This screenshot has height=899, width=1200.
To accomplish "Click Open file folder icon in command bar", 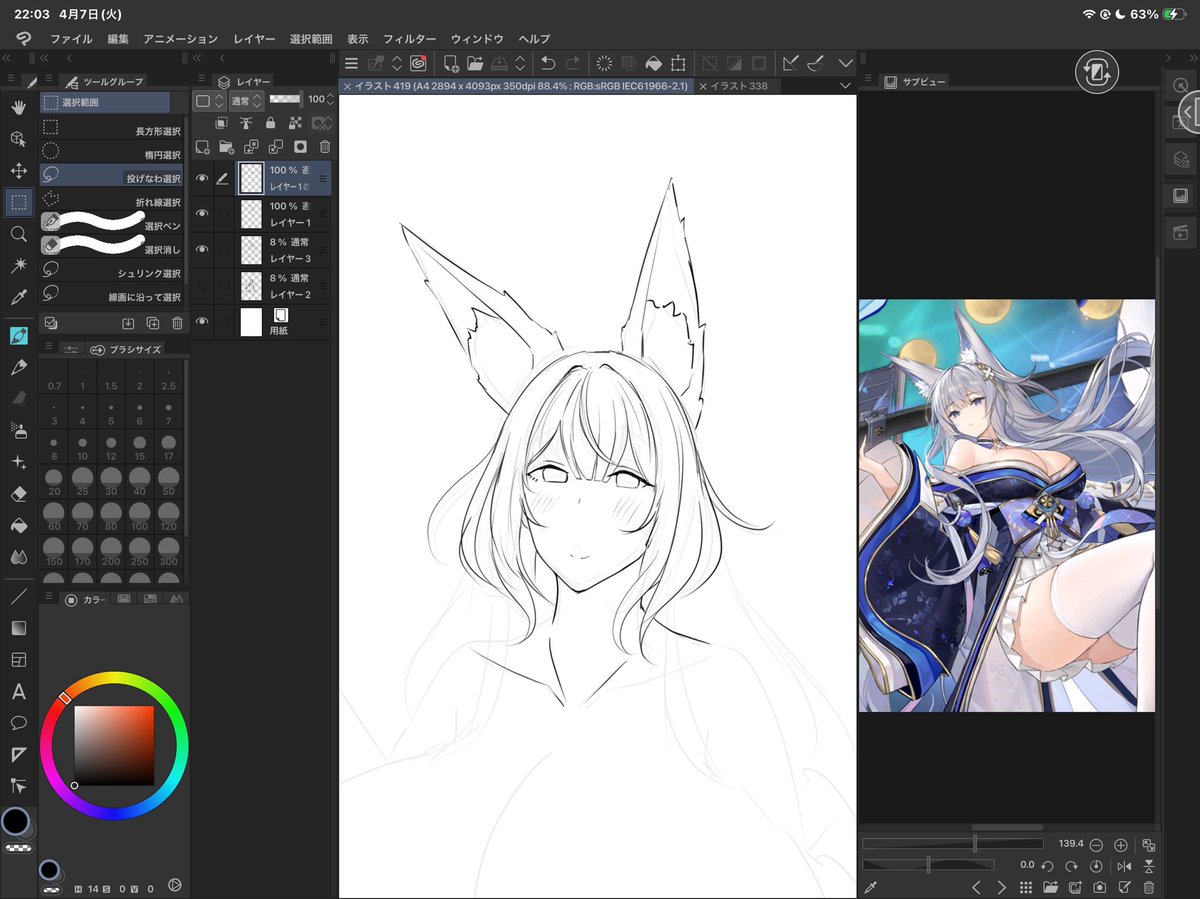I will pos(475,63).
